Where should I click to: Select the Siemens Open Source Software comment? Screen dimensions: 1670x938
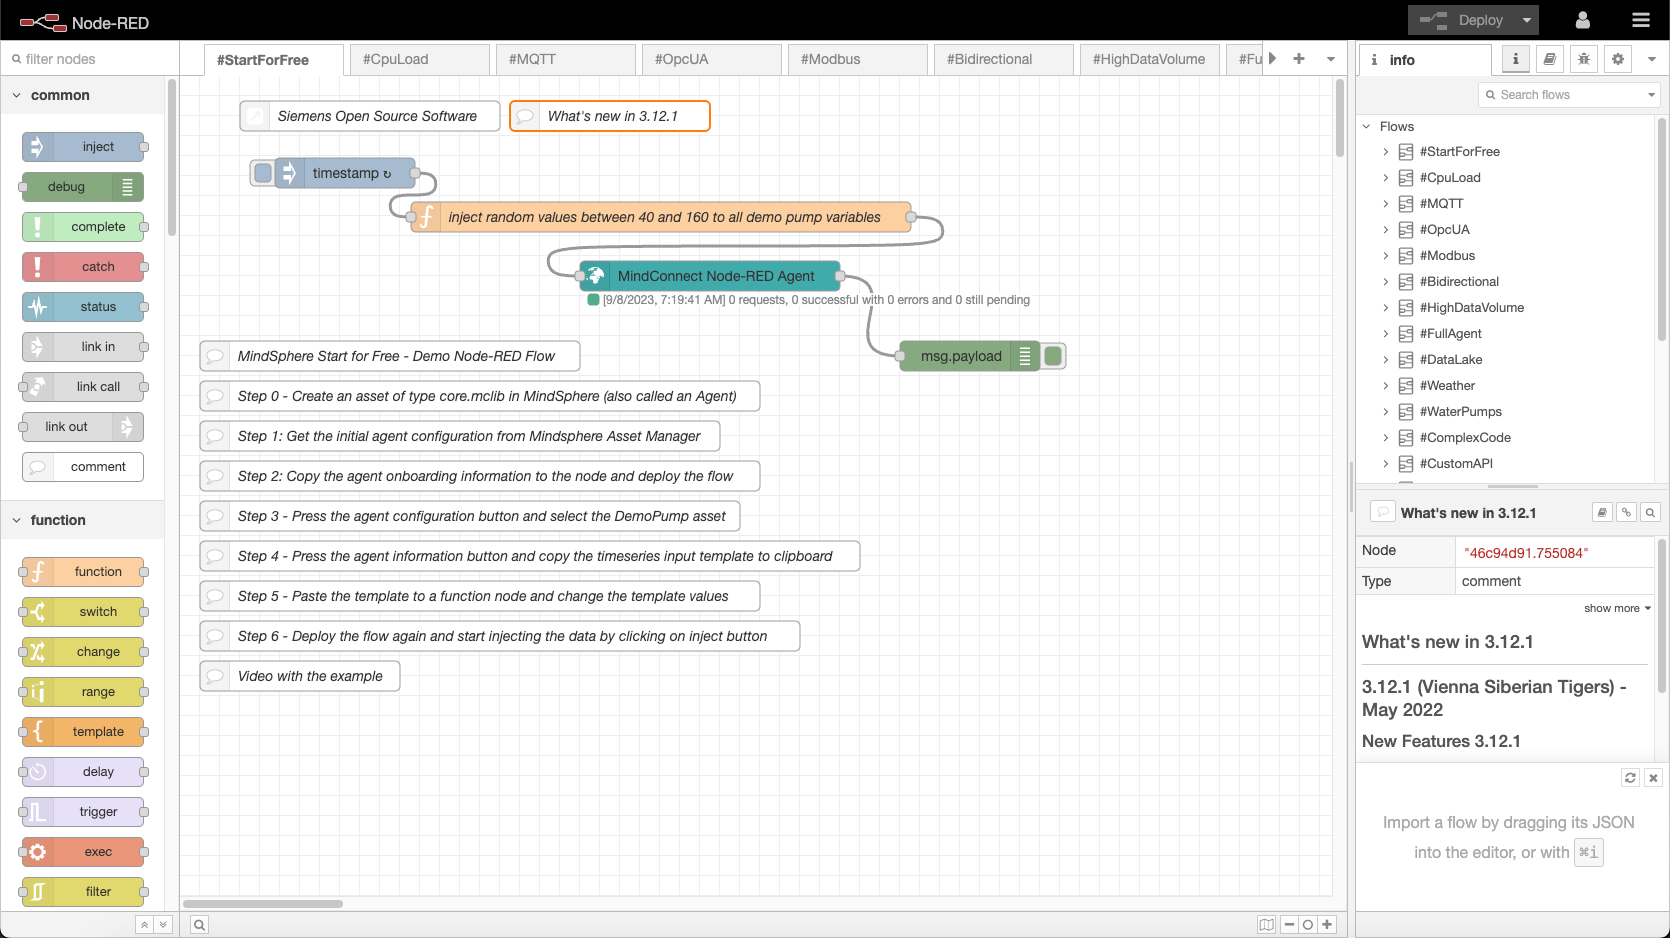[x=370, y=116]
